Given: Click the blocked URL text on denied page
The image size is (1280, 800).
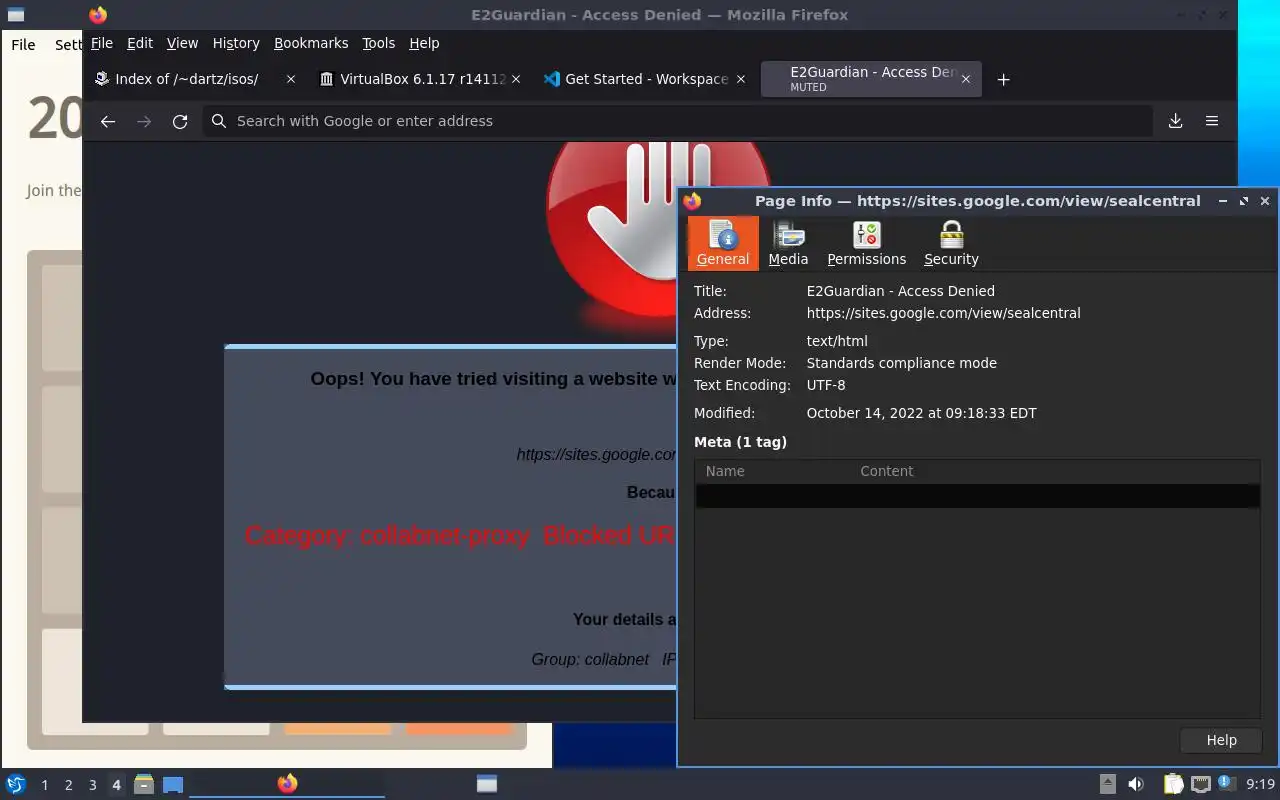Looking at the screenshot, I should (x=597, y=454).
